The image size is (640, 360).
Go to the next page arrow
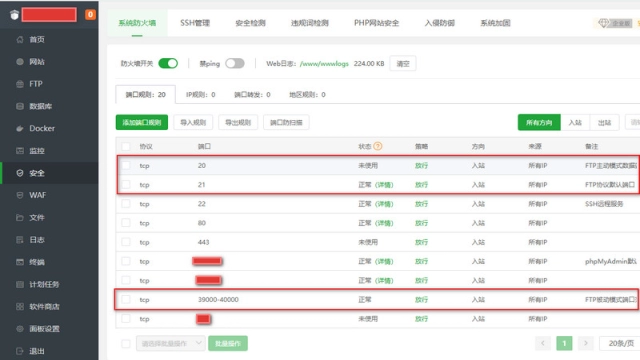(x=586, y=343)
